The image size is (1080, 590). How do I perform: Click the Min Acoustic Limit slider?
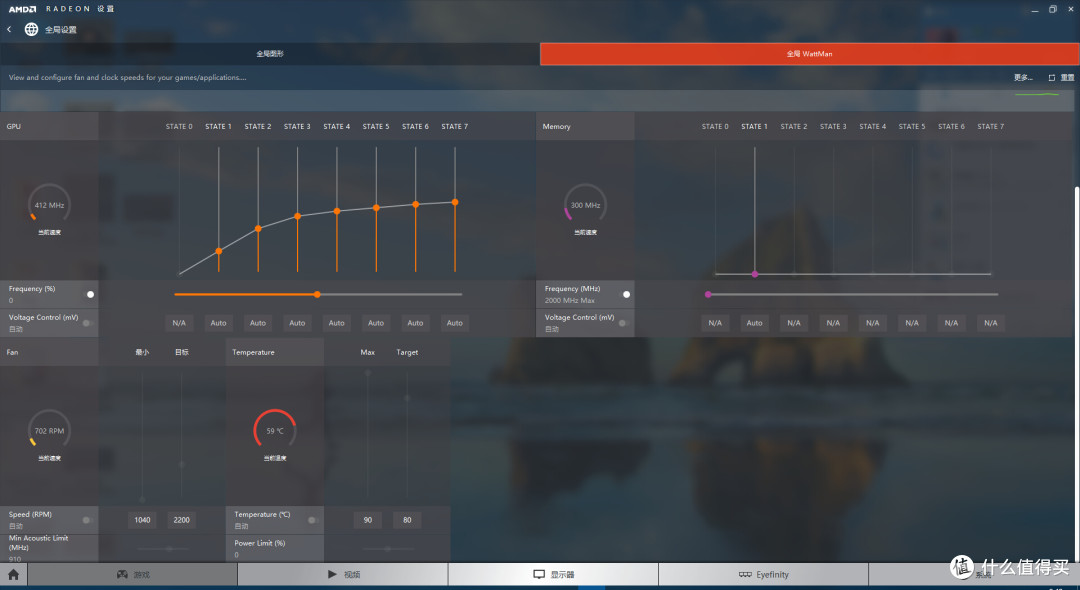point(169,549)
